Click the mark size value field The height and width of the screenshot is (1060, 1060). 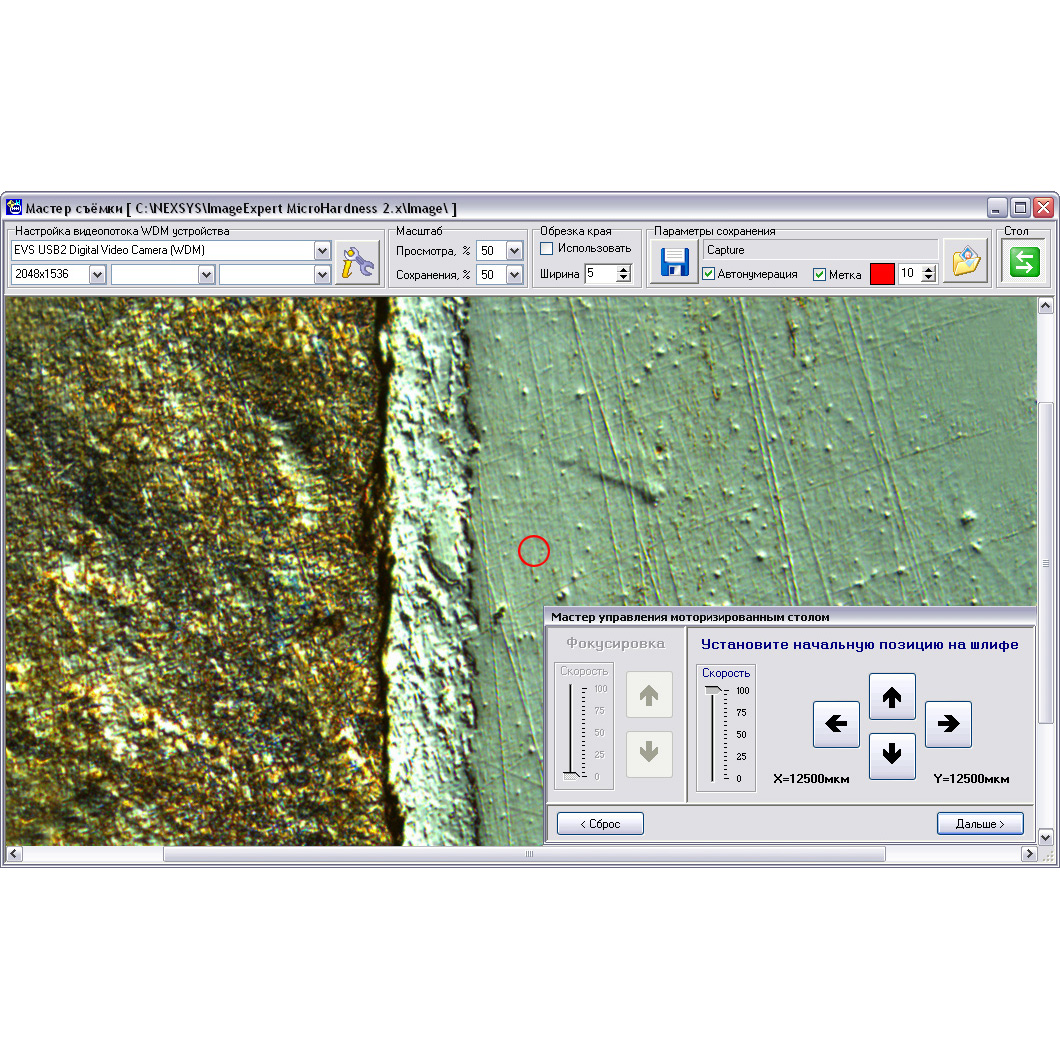[910, 274]
